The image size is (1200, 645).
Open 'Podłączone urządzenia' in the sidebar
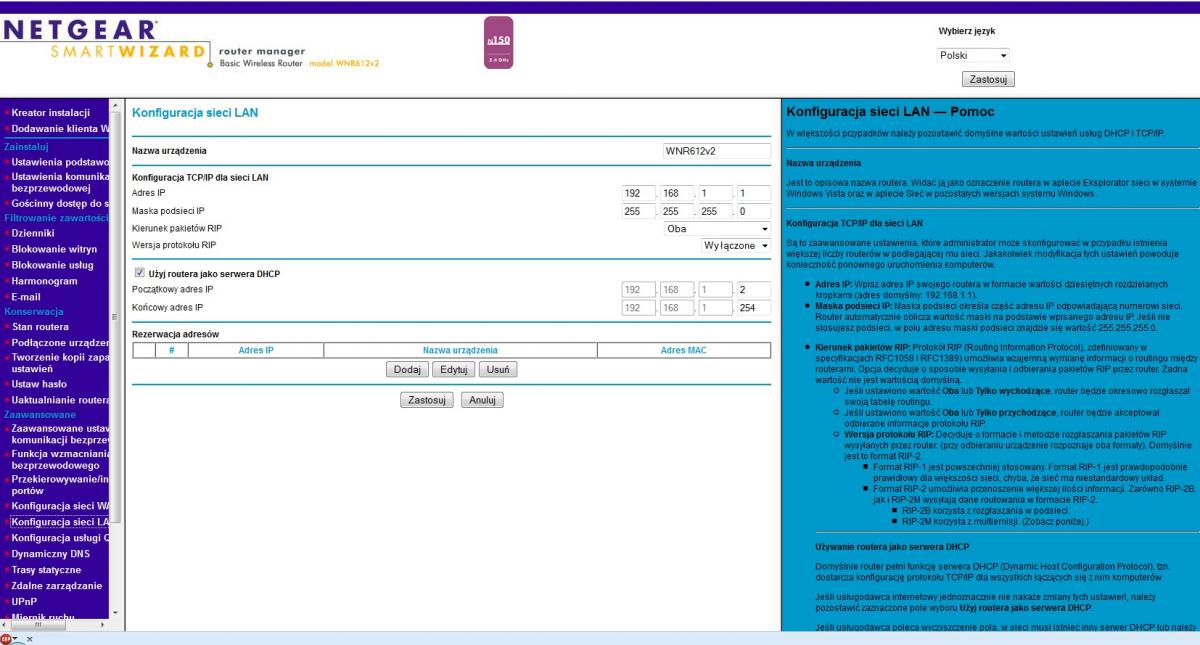coord(60,344)
